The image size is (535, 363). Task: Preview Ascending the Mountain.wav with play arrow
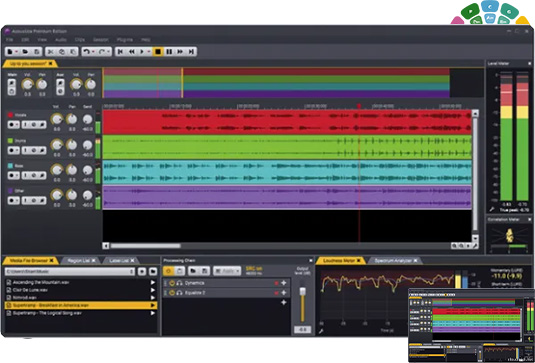pos(153,282)
